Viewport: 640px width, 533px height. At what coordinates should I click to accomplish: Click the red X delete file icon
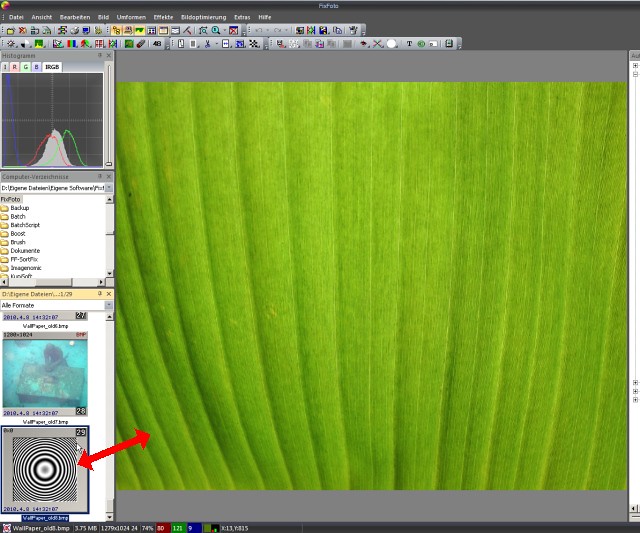point(22,31)
